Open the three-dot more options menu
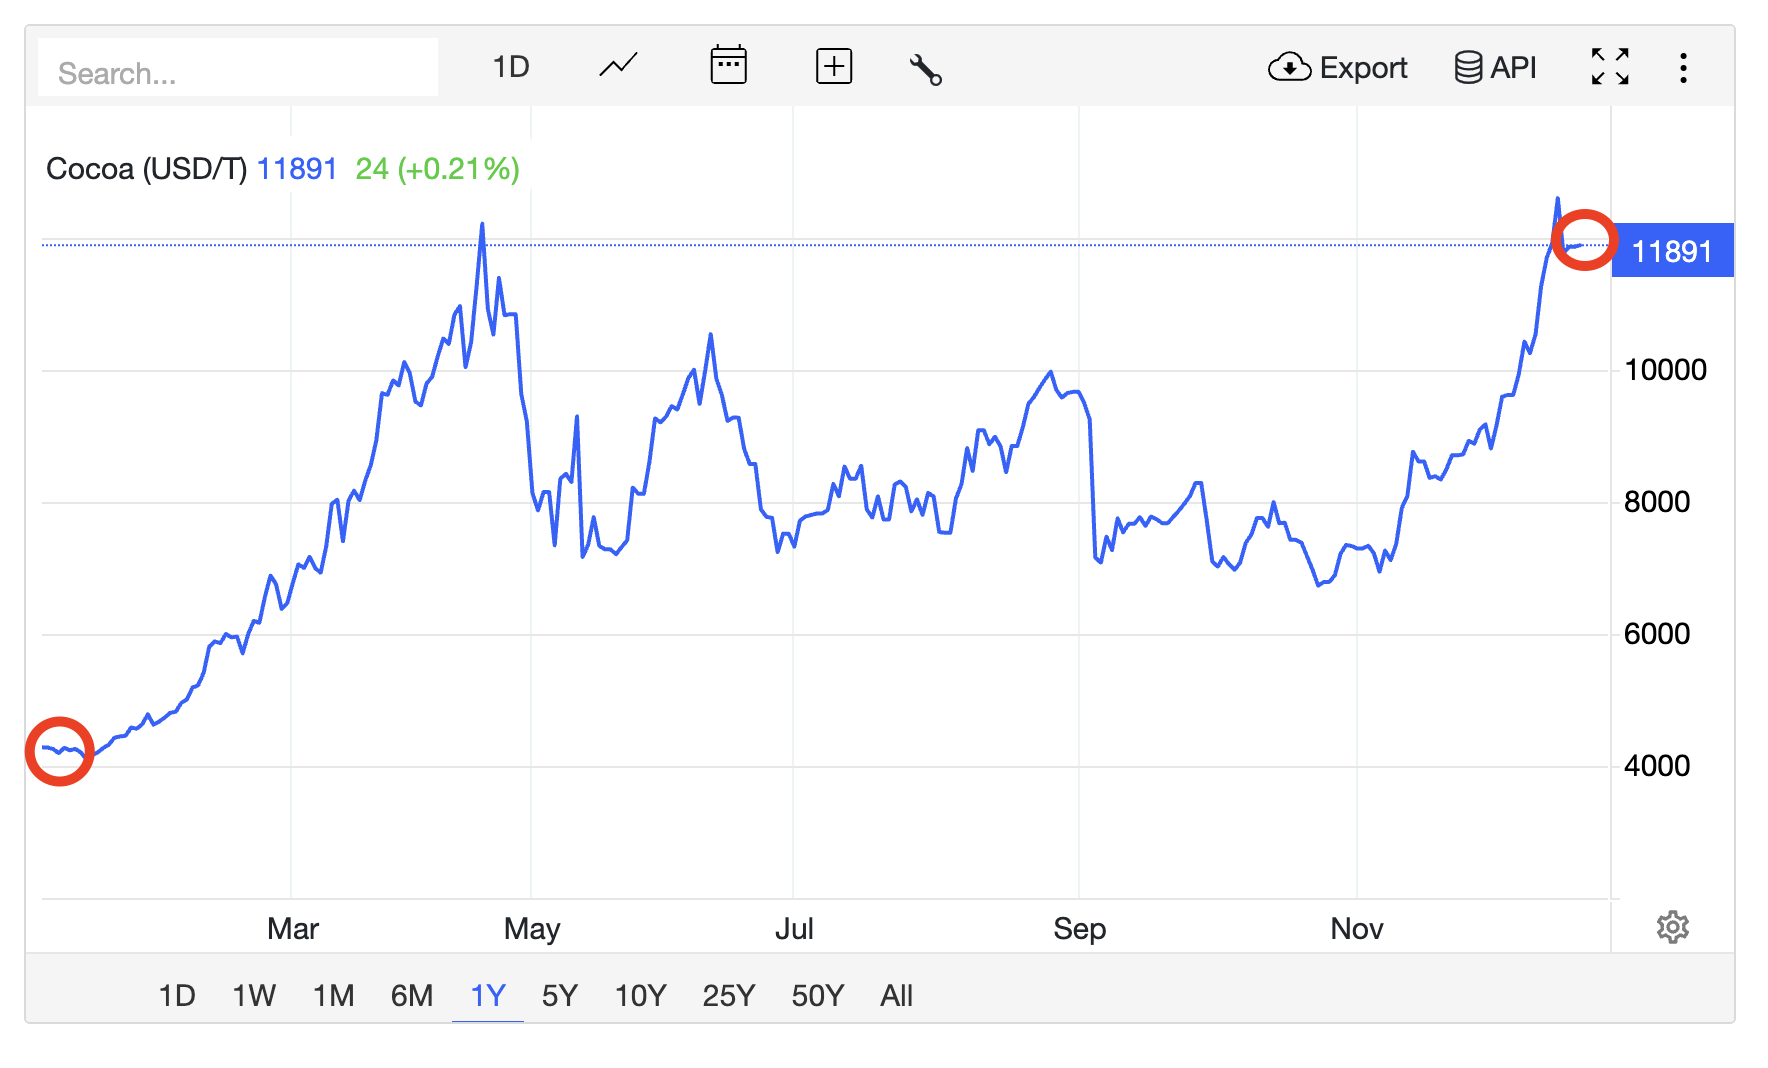This screenshot has height=1068, width=1768. (x=1683, y=68)
